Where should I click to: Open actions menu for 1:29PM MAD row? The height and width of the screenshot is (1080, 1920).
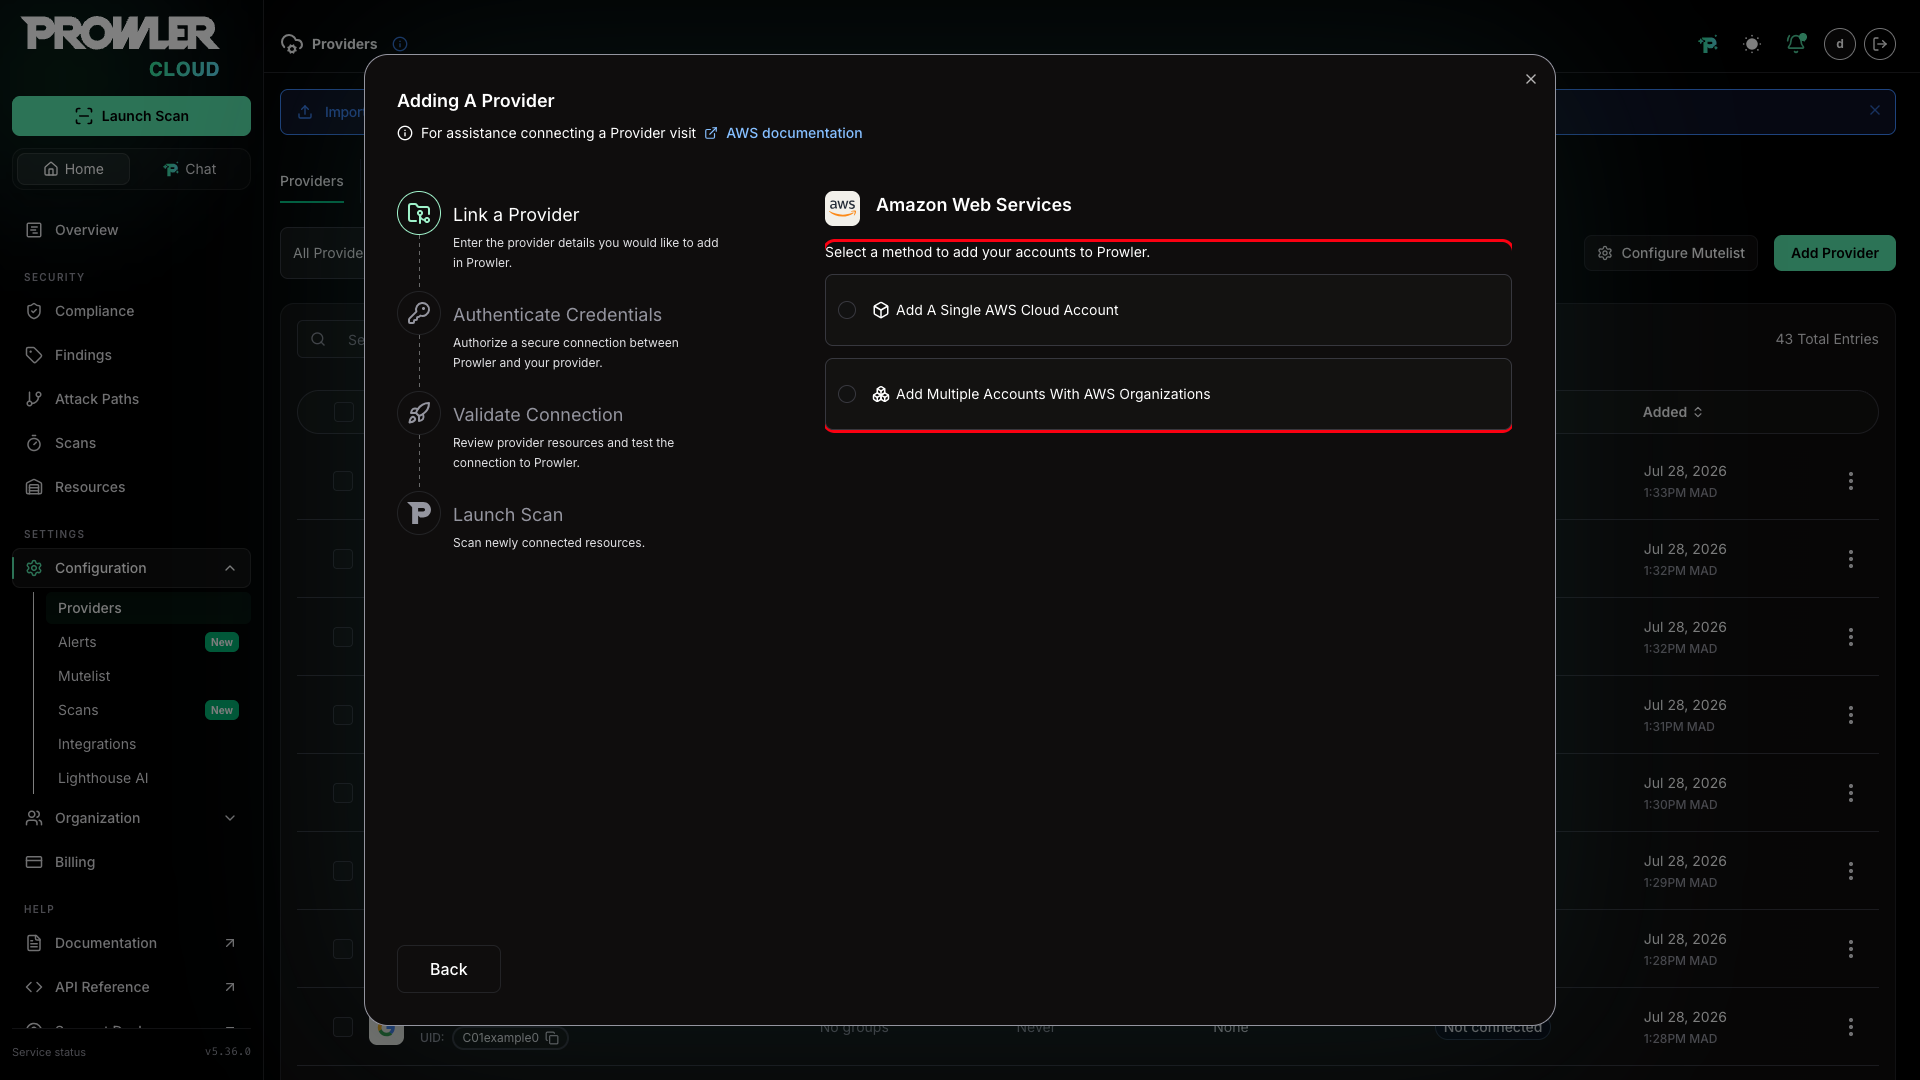pyautogui.click(x=1851, y=871)
